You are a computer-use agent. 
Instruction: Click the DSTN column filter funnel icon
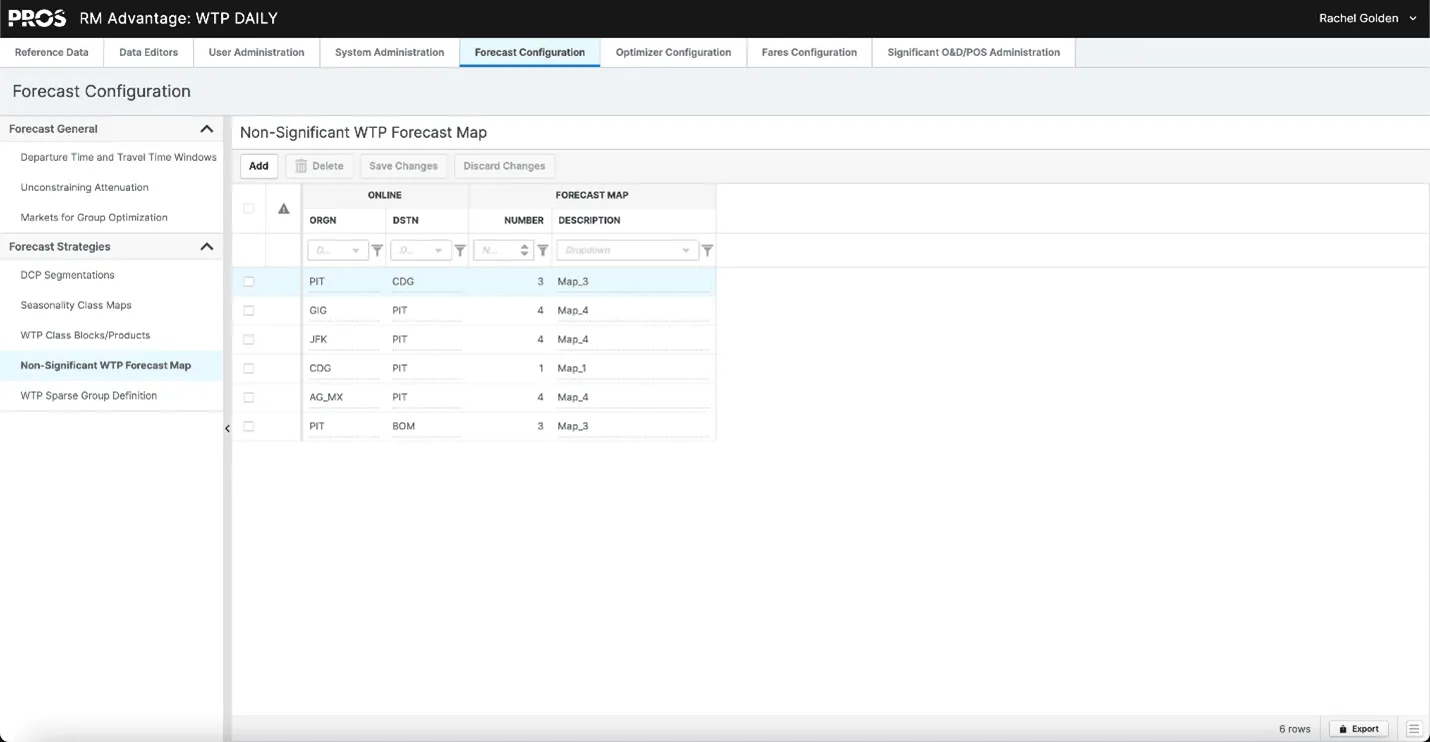coord(460,251)
